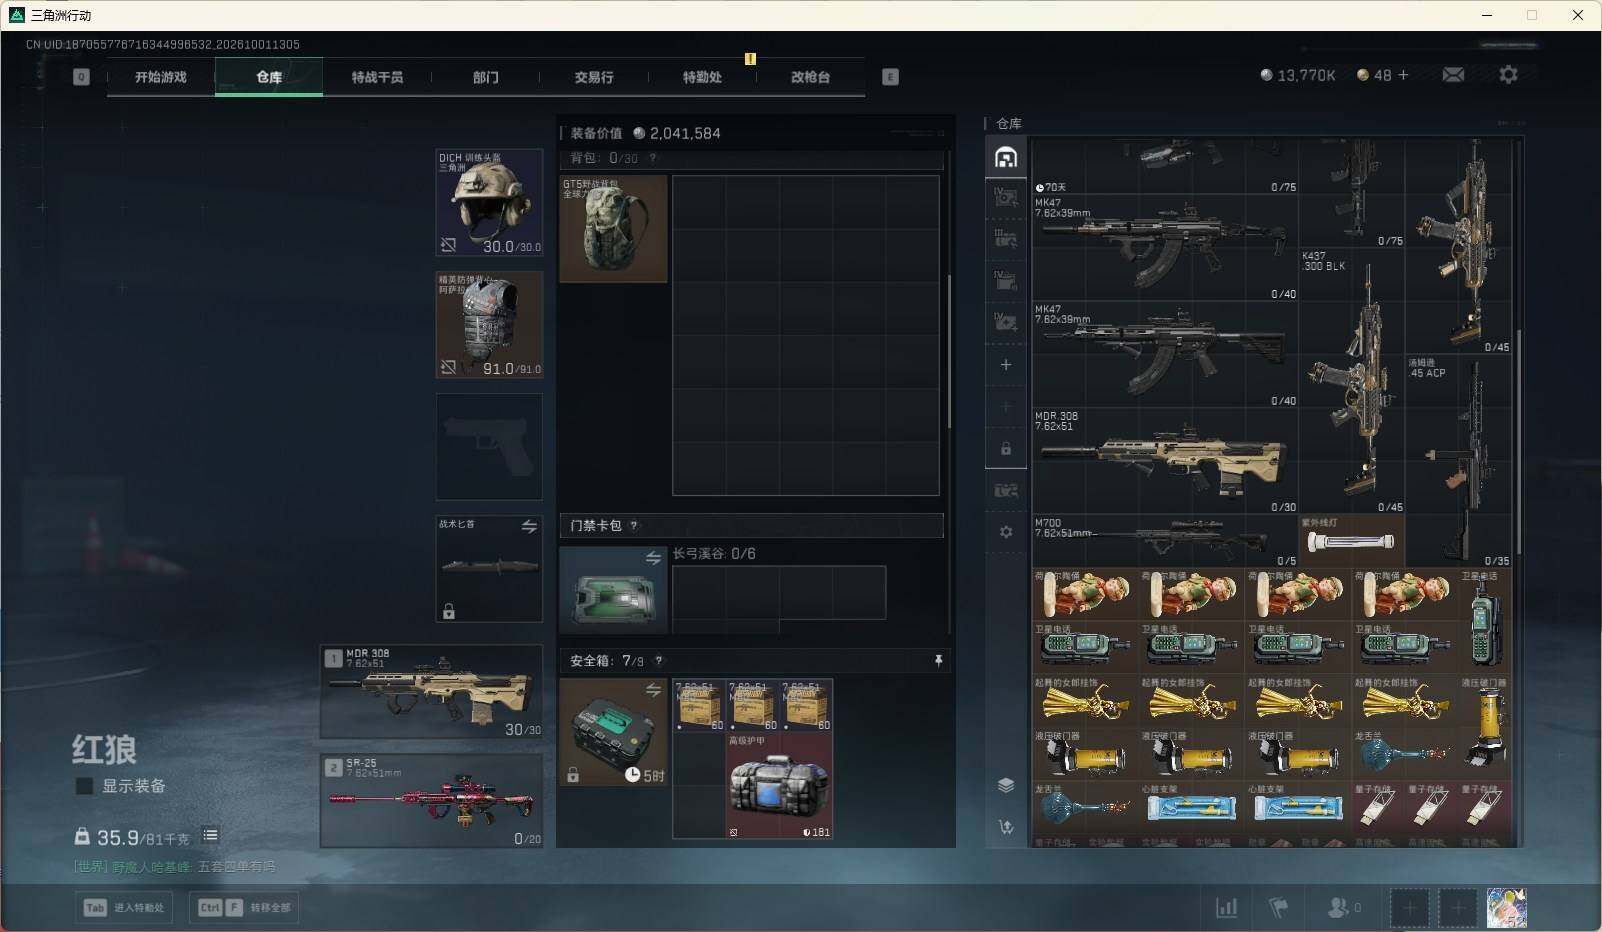Click the loadout panel scrollbar
1602x932 pixels.
949,351
